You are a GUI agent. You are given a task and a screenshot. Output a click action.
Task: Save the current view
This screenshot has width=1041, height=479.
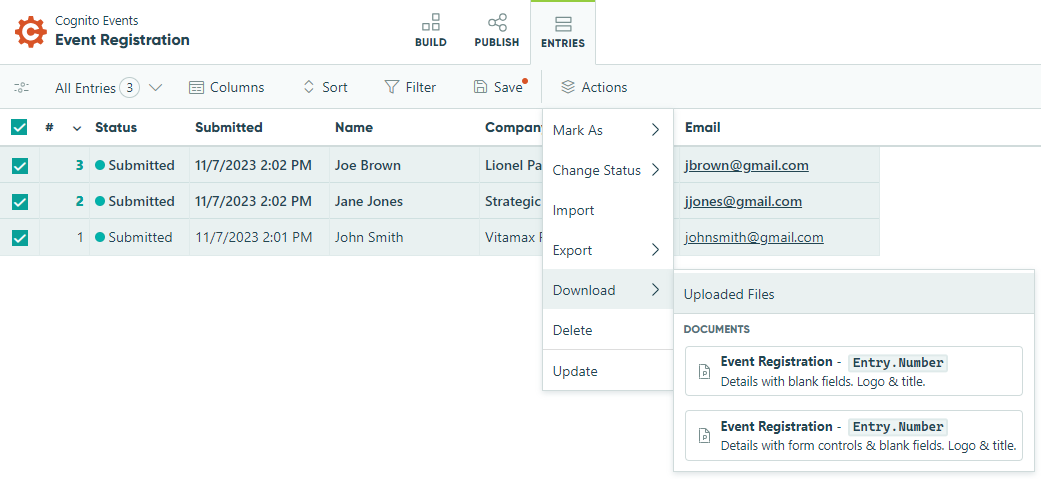[499, 88]
